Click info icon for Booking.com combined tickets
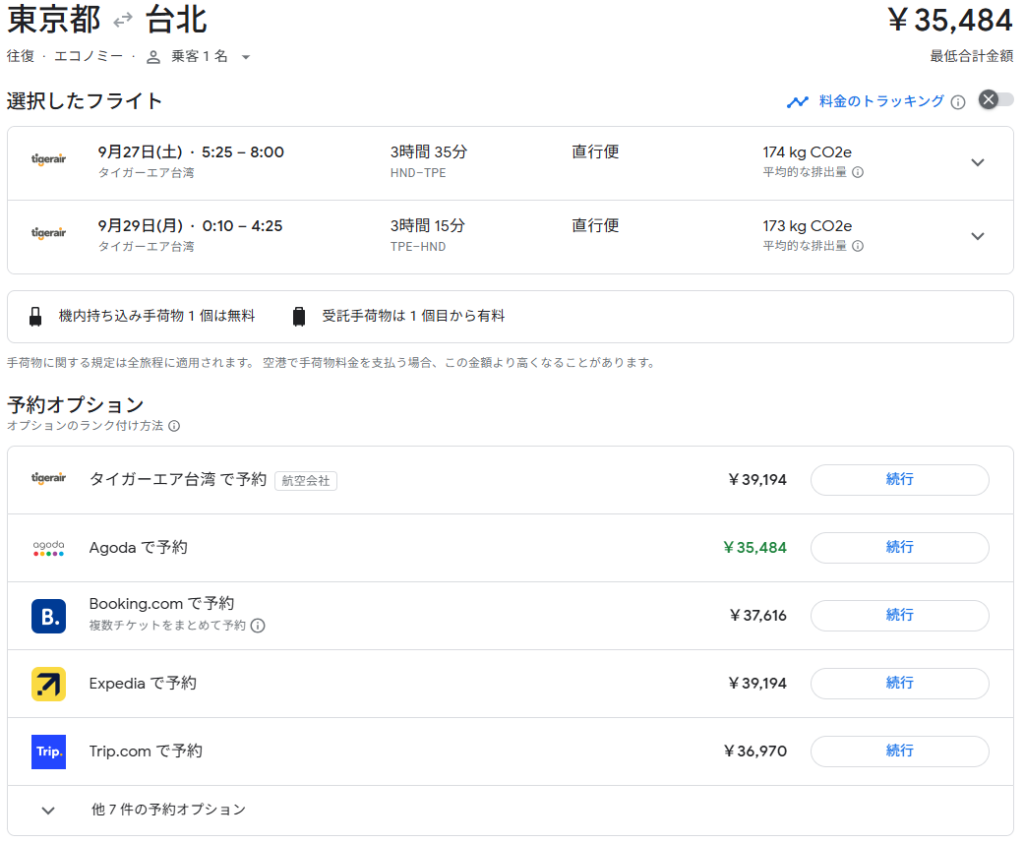Image resolution: width=1024 pixels, height=842 pixels. tap(258, 626)
